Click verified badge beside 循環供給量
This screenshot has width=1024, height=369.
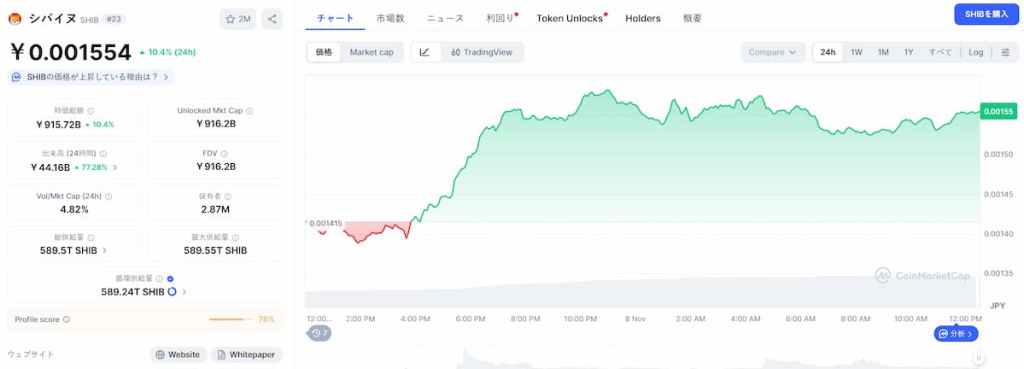[x=170, y=279]
